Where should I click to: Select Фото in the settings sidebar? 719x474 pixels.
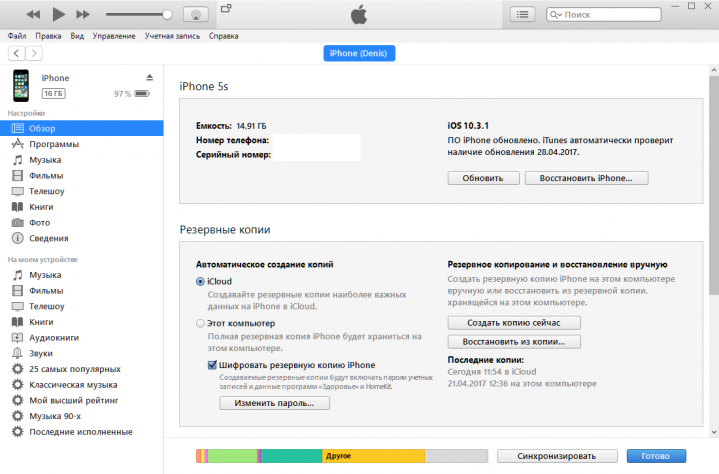click(x=40, y=222)
